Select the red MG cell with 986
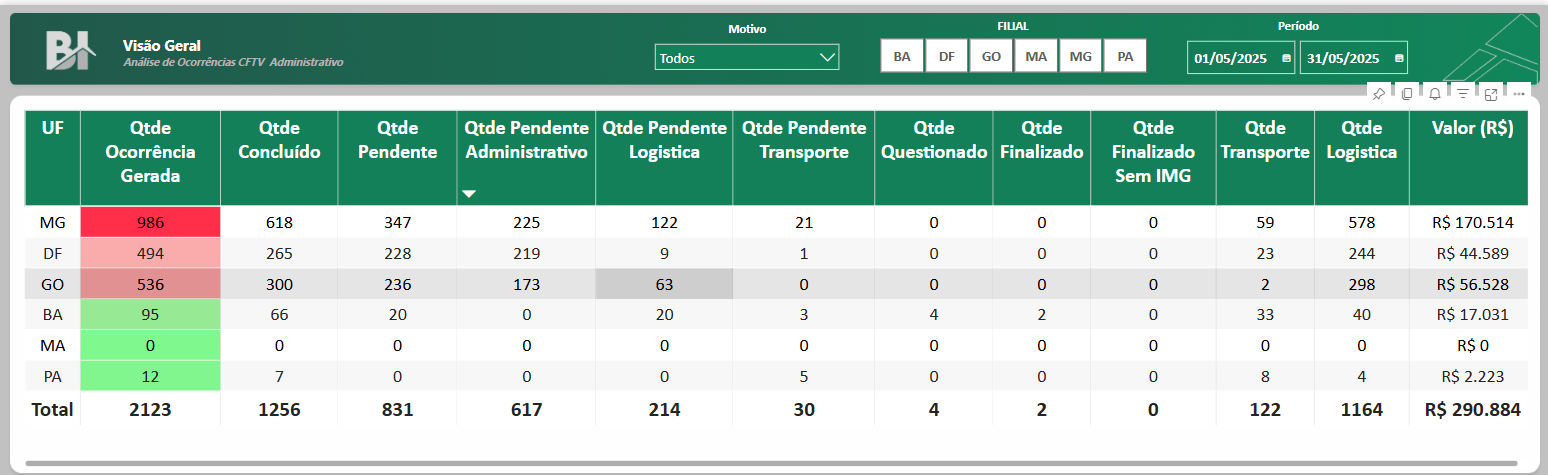This screenshot has height=475, width=1548. (150, 222)
